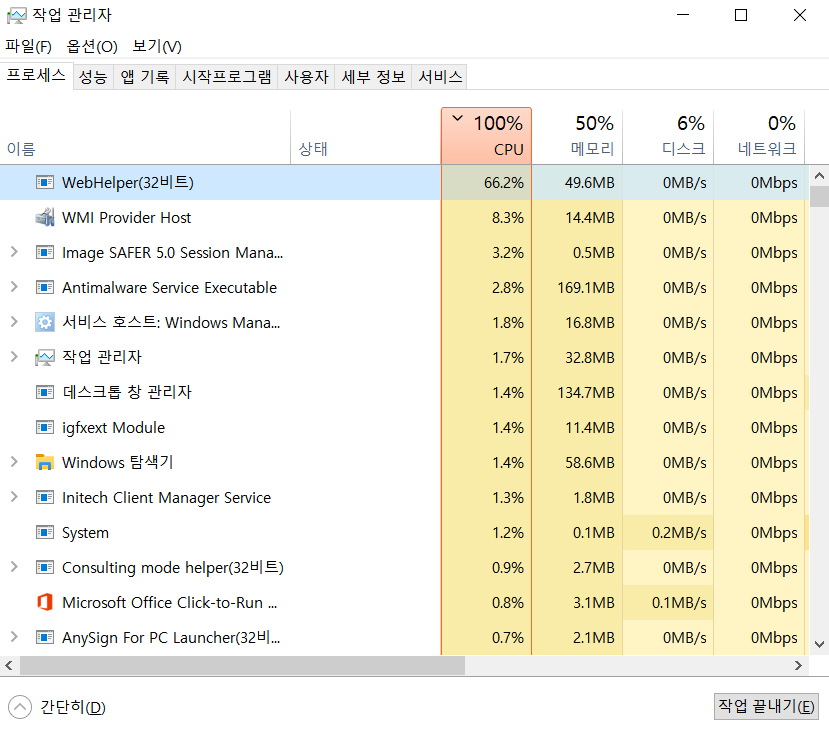
Task: Click the 58.6MB memory value
Action: pos(590,462)
